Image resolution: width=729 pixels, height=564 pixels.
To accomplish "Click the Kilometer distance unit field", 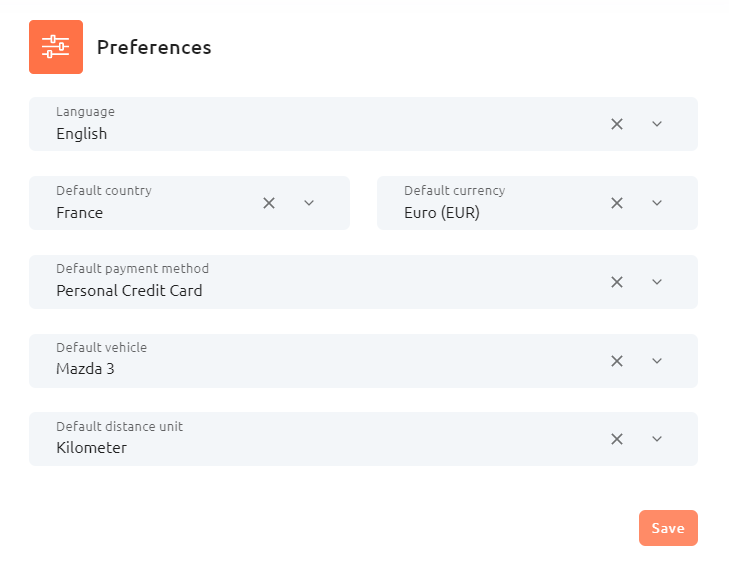I will (363, 439).
